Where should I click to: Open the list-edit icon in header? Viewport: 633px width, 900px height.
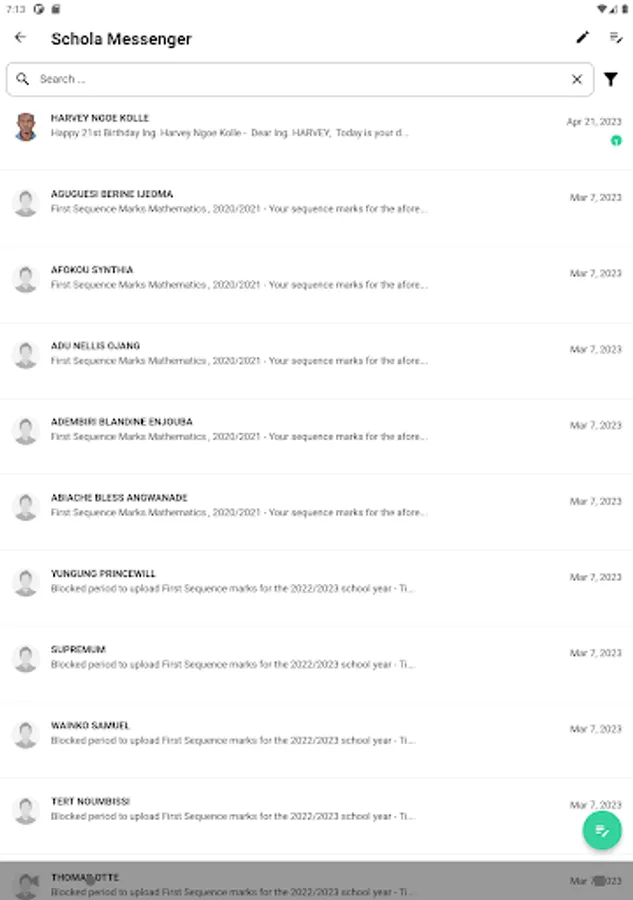(616, 38)
